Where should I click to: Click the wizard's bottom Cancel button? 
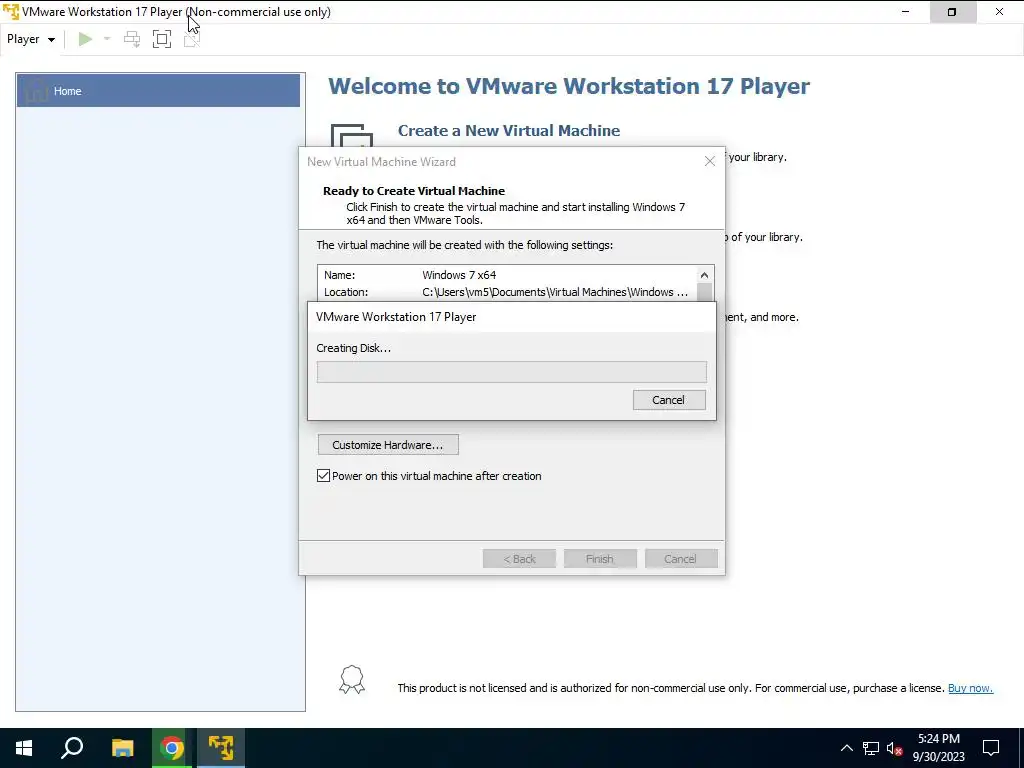pos(680,559)
